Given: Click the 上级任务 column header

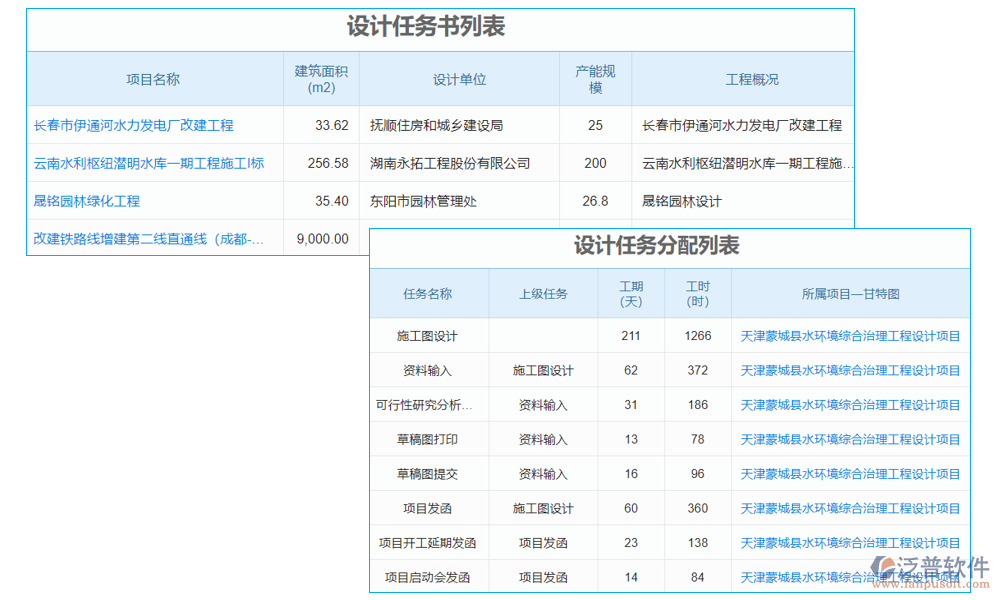Looking at the screenshot, I should click(x=543, y=294).
